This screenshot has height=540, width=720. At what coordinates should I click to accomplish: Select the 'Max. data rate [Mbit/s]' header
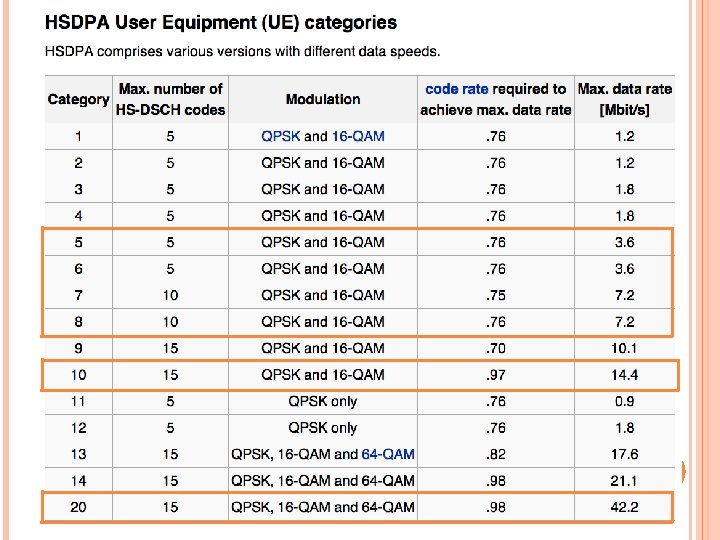624,99
